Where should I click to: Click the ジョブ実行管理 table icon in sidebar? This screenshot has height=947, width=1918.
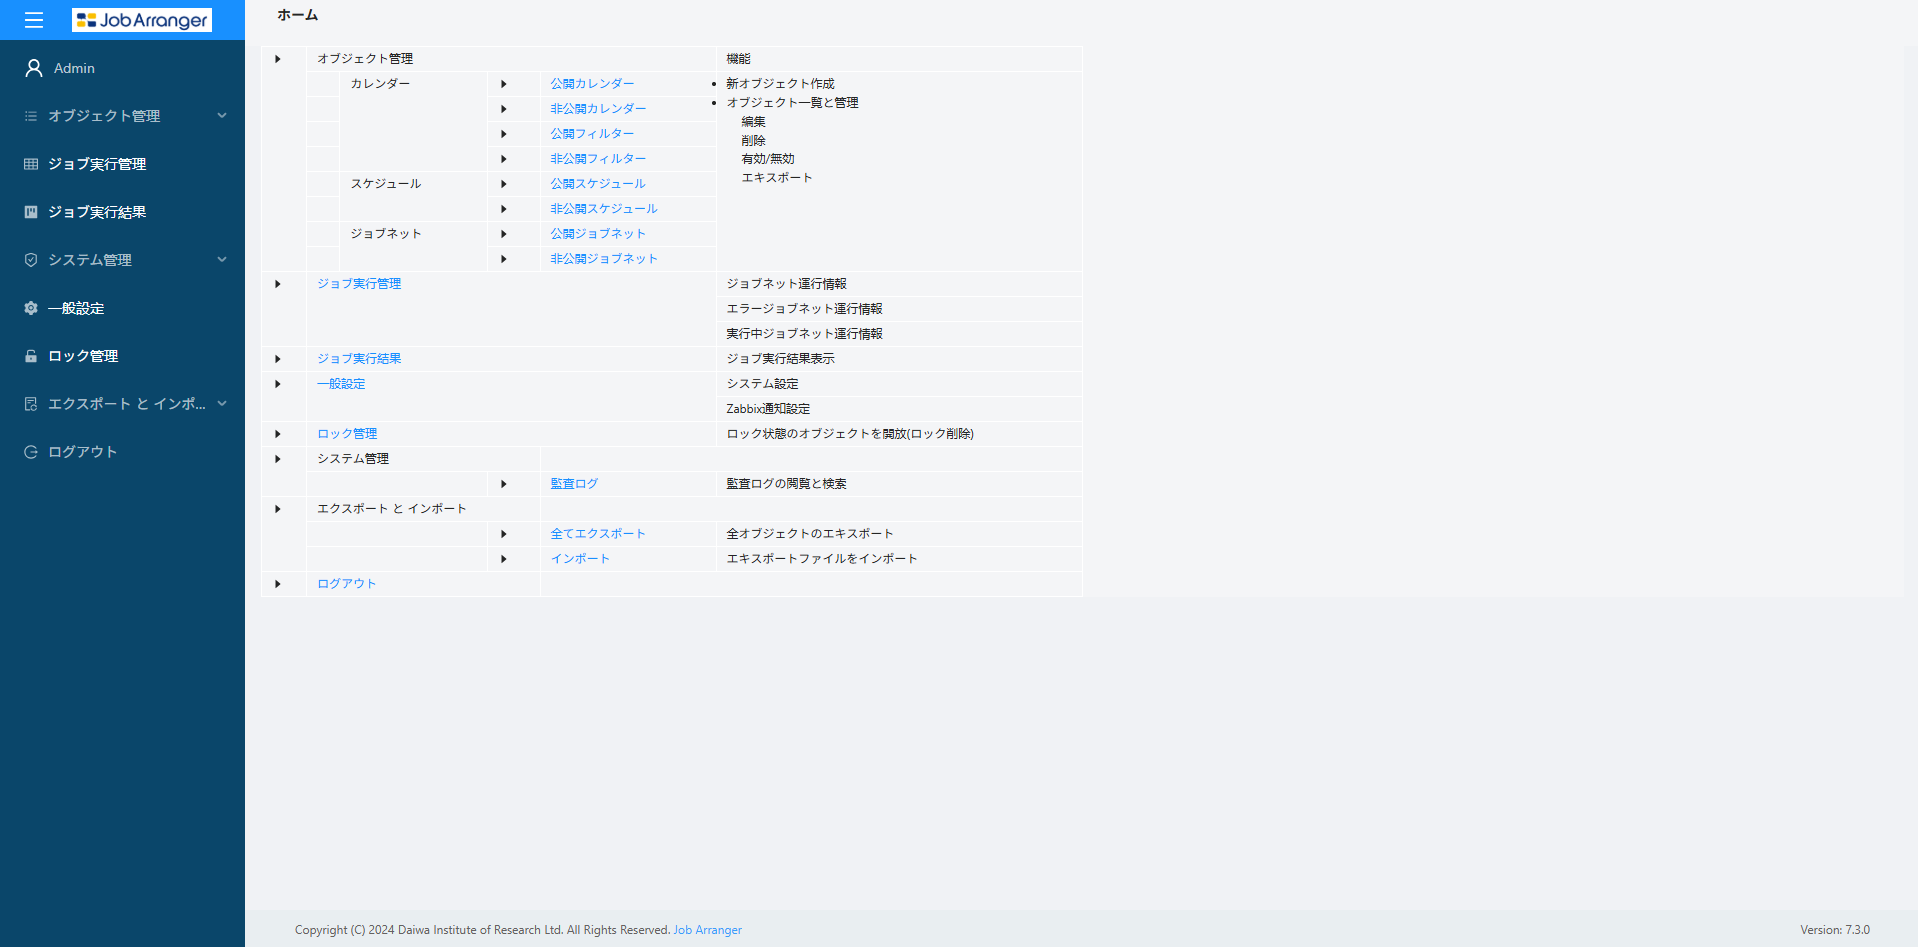pyautogui.click(x=31, y=164)
